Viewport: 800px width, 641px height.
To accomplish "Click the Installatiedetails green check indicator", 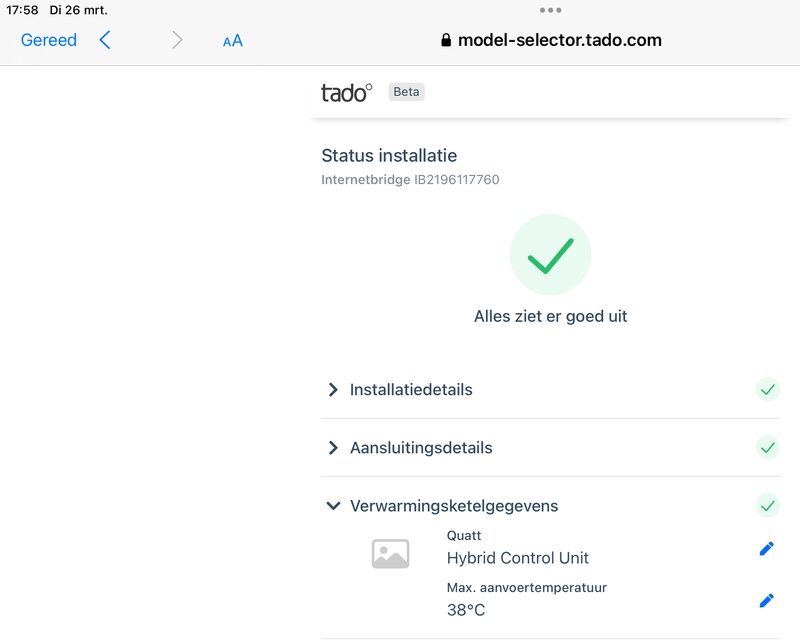I will [x=767, y=390].
